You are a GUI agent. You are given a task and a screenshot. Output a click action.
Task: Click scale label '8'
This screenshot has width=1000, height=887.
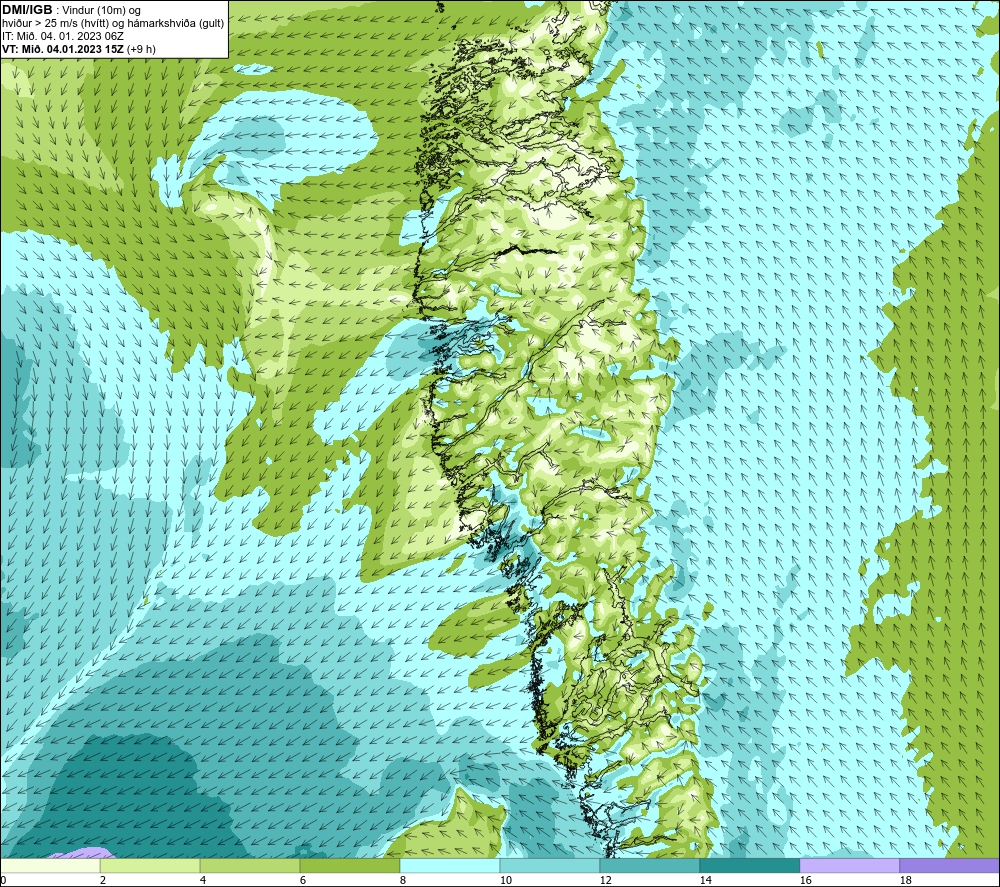[403, 880]
